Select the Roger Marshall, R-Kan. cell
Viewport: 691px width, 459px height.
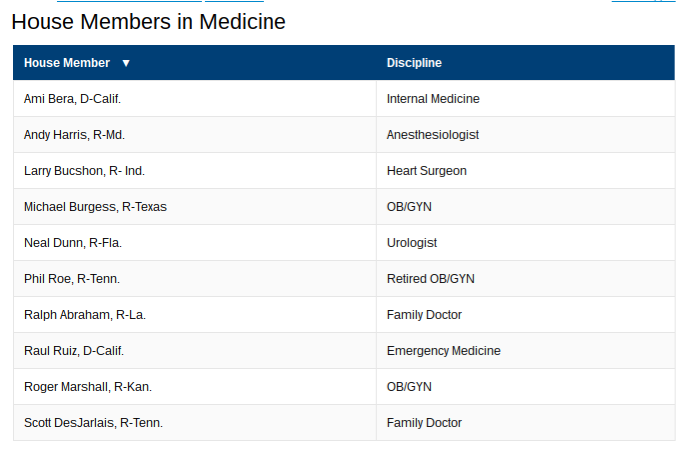pos(195,387)
